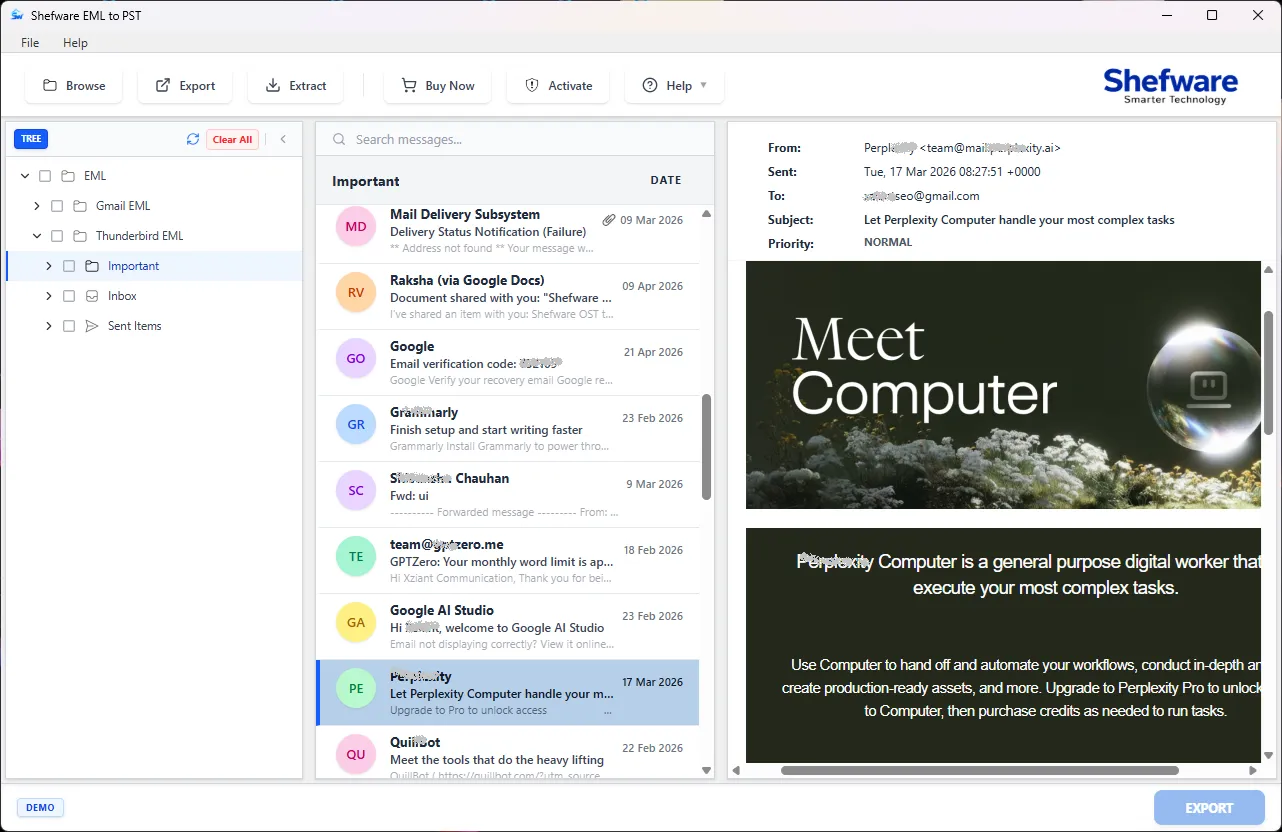The height and width of the screenshot is (832, 1282).
Task: Click the Meet Computer banner image
Action: tap(1003, 385)
